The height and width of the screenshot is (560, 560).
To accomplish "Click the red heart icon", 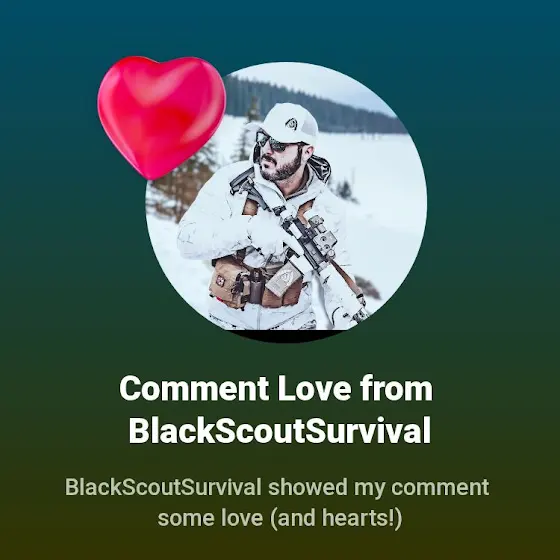I will pos(161,117).
